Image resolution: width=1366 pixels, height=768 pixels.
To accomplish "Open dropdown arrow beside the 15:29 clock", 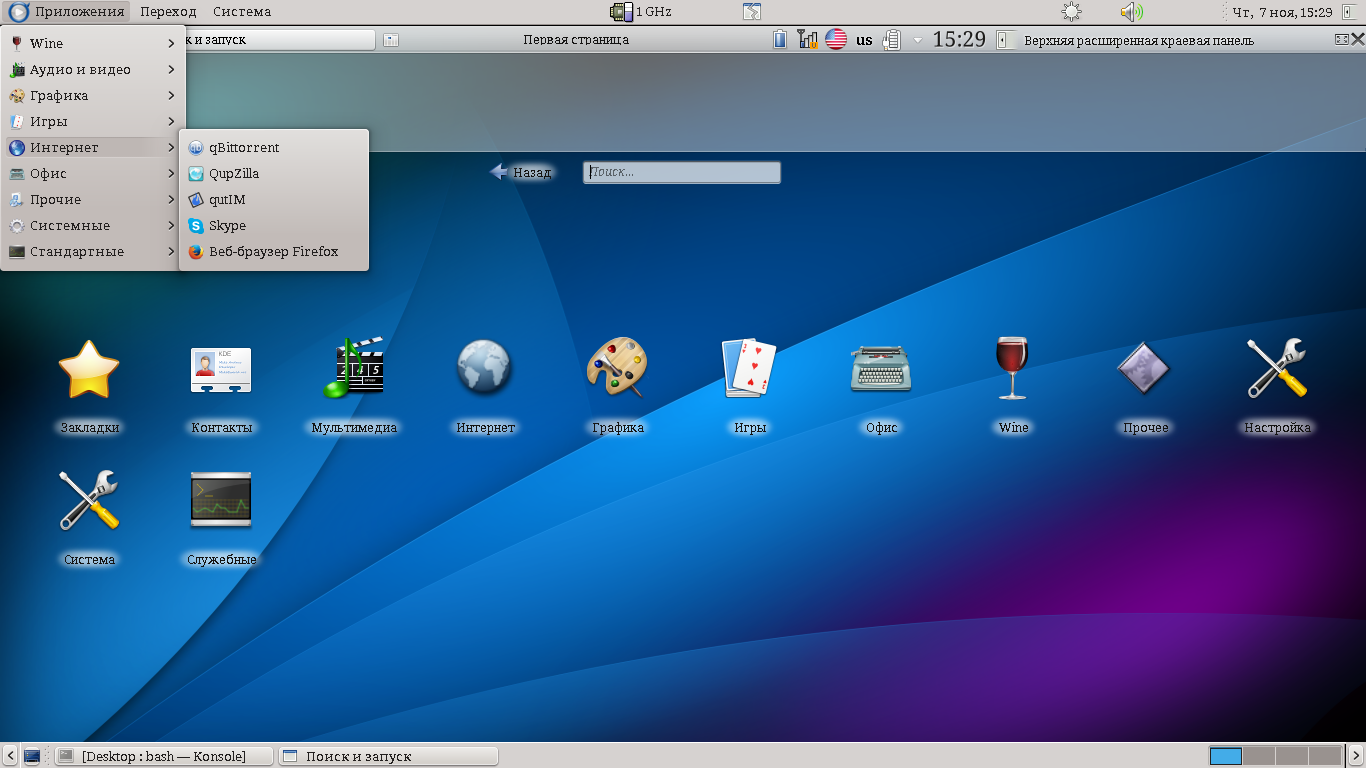I will [918, 40].
